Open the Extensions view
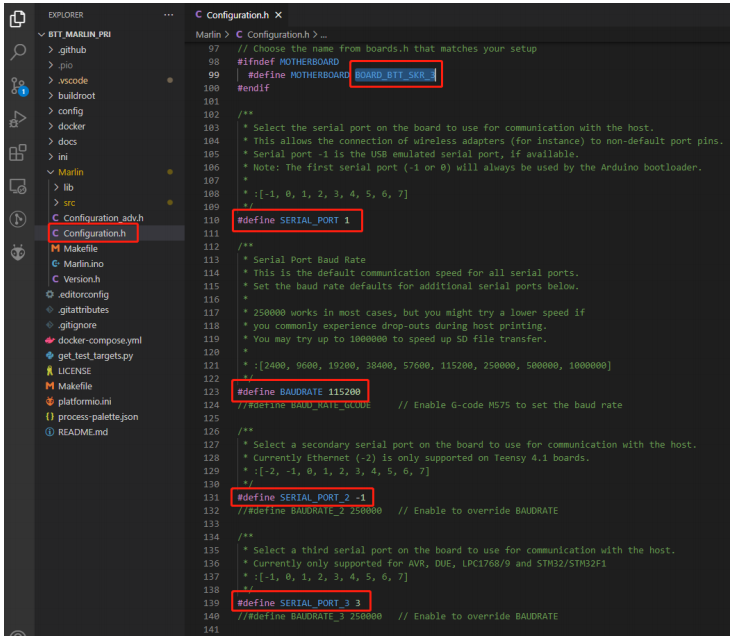732x639 pixels. pyautogui.click(x=17, y=153)
